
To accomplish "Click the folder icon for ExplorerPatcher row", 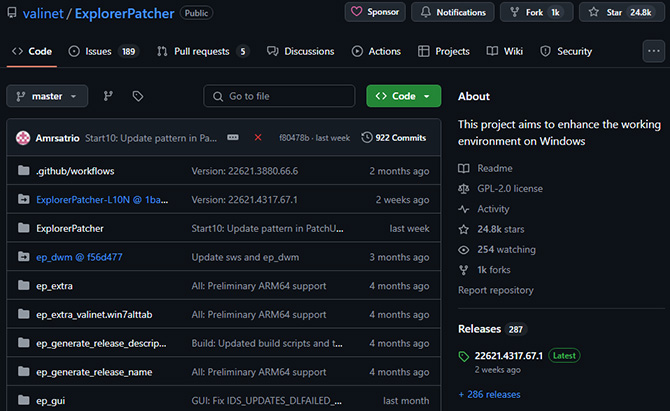I will (x=24, y=228).
